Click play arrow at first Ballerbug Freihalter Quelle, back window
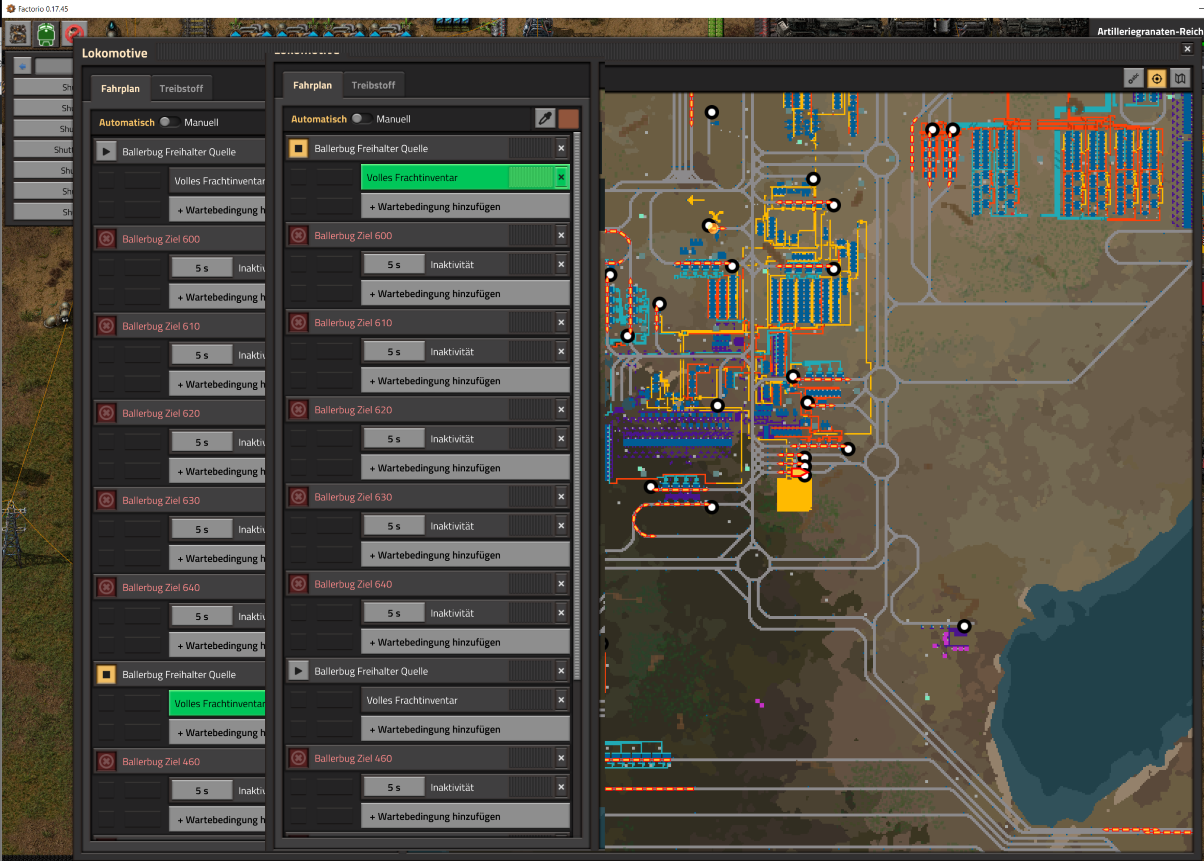Screen dimensions: 1204x861 coord(106,152)
